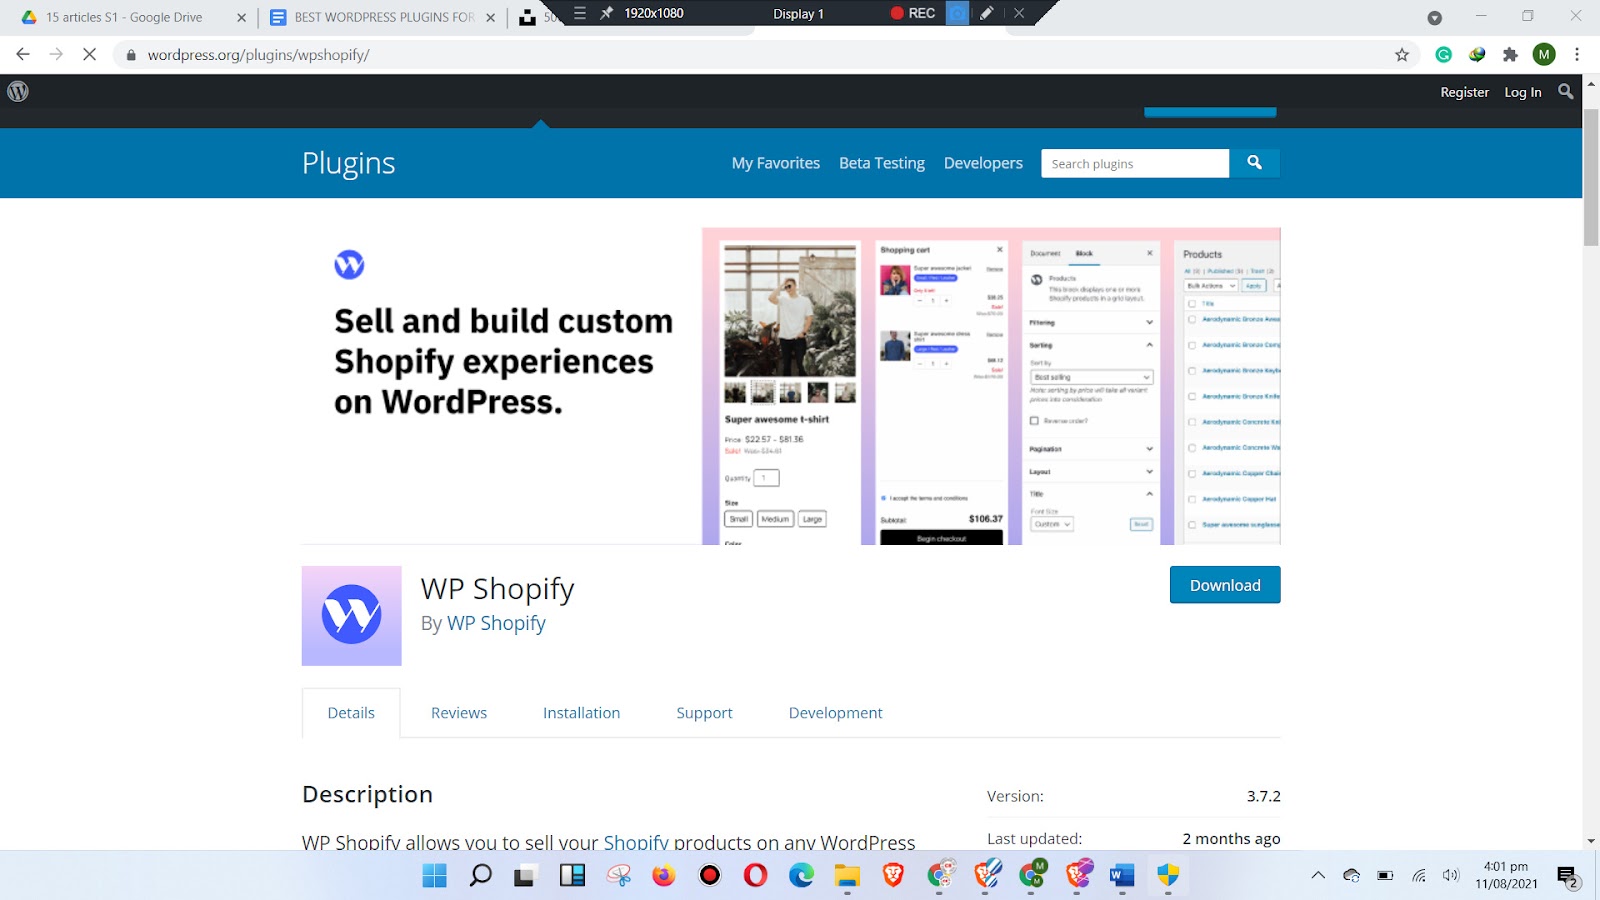Open the recorder toolbar menu icon
Viewport: 1600px width, 900px height.
pos(580,13)
